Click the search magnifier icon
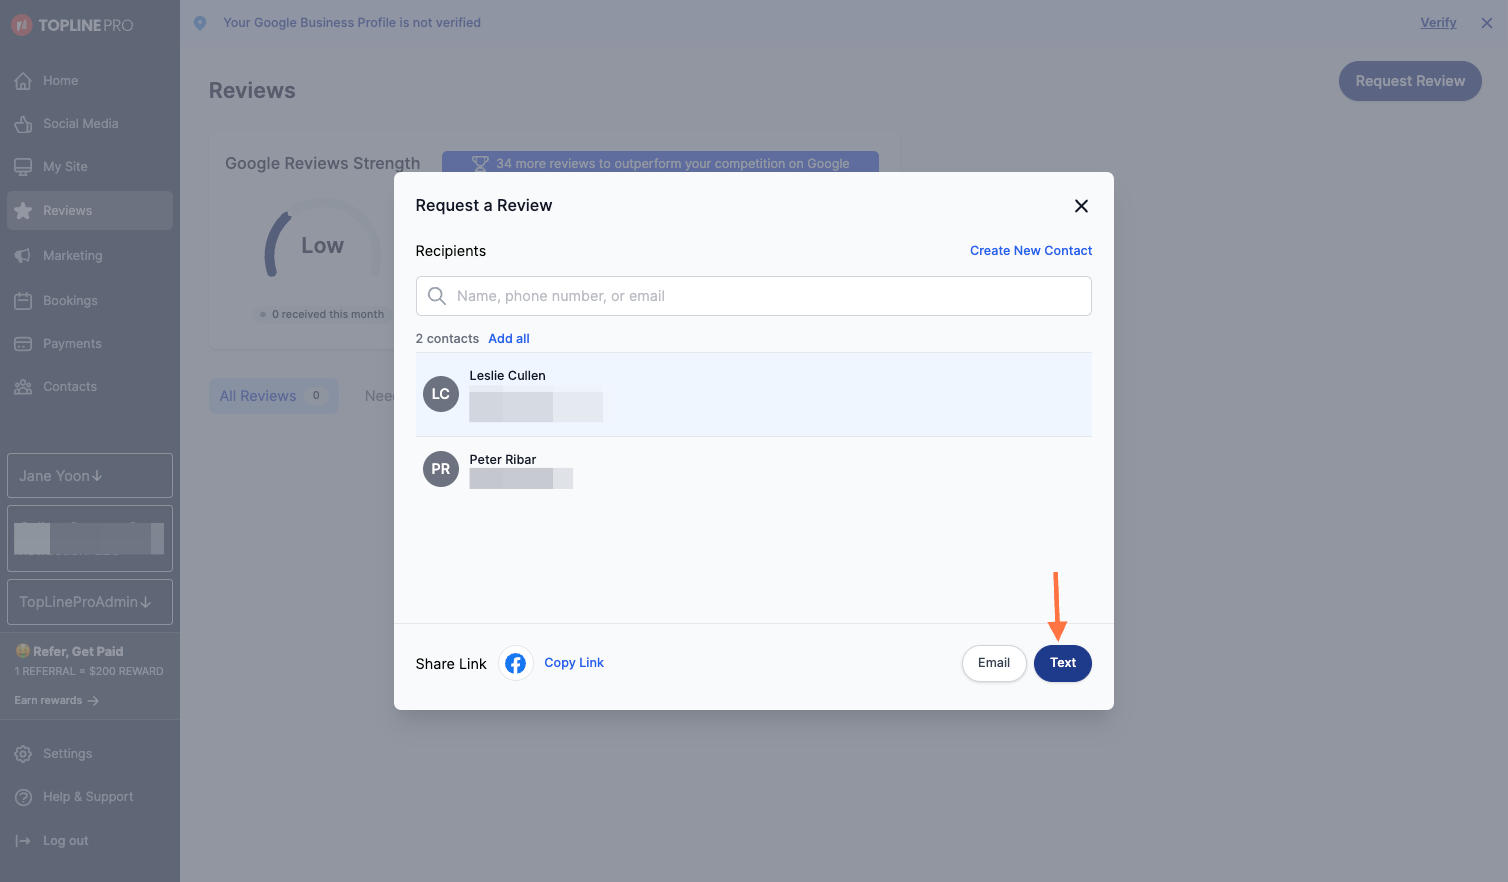Screen dimensions: 1508x882 click(437, 296)
